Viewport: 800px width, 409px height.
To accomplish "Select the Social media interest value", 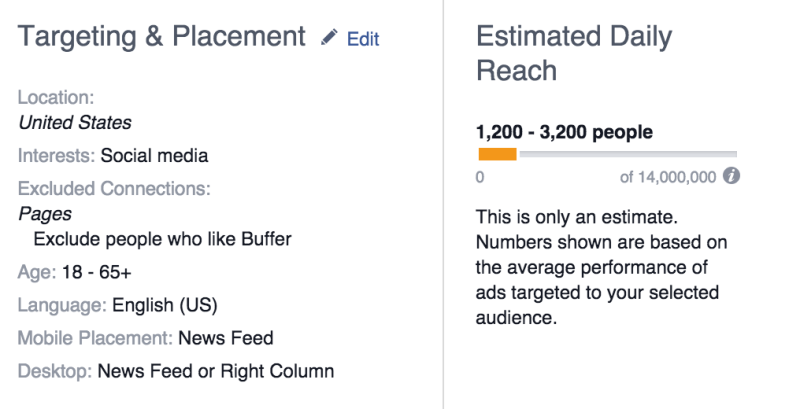I will point(154,155).
